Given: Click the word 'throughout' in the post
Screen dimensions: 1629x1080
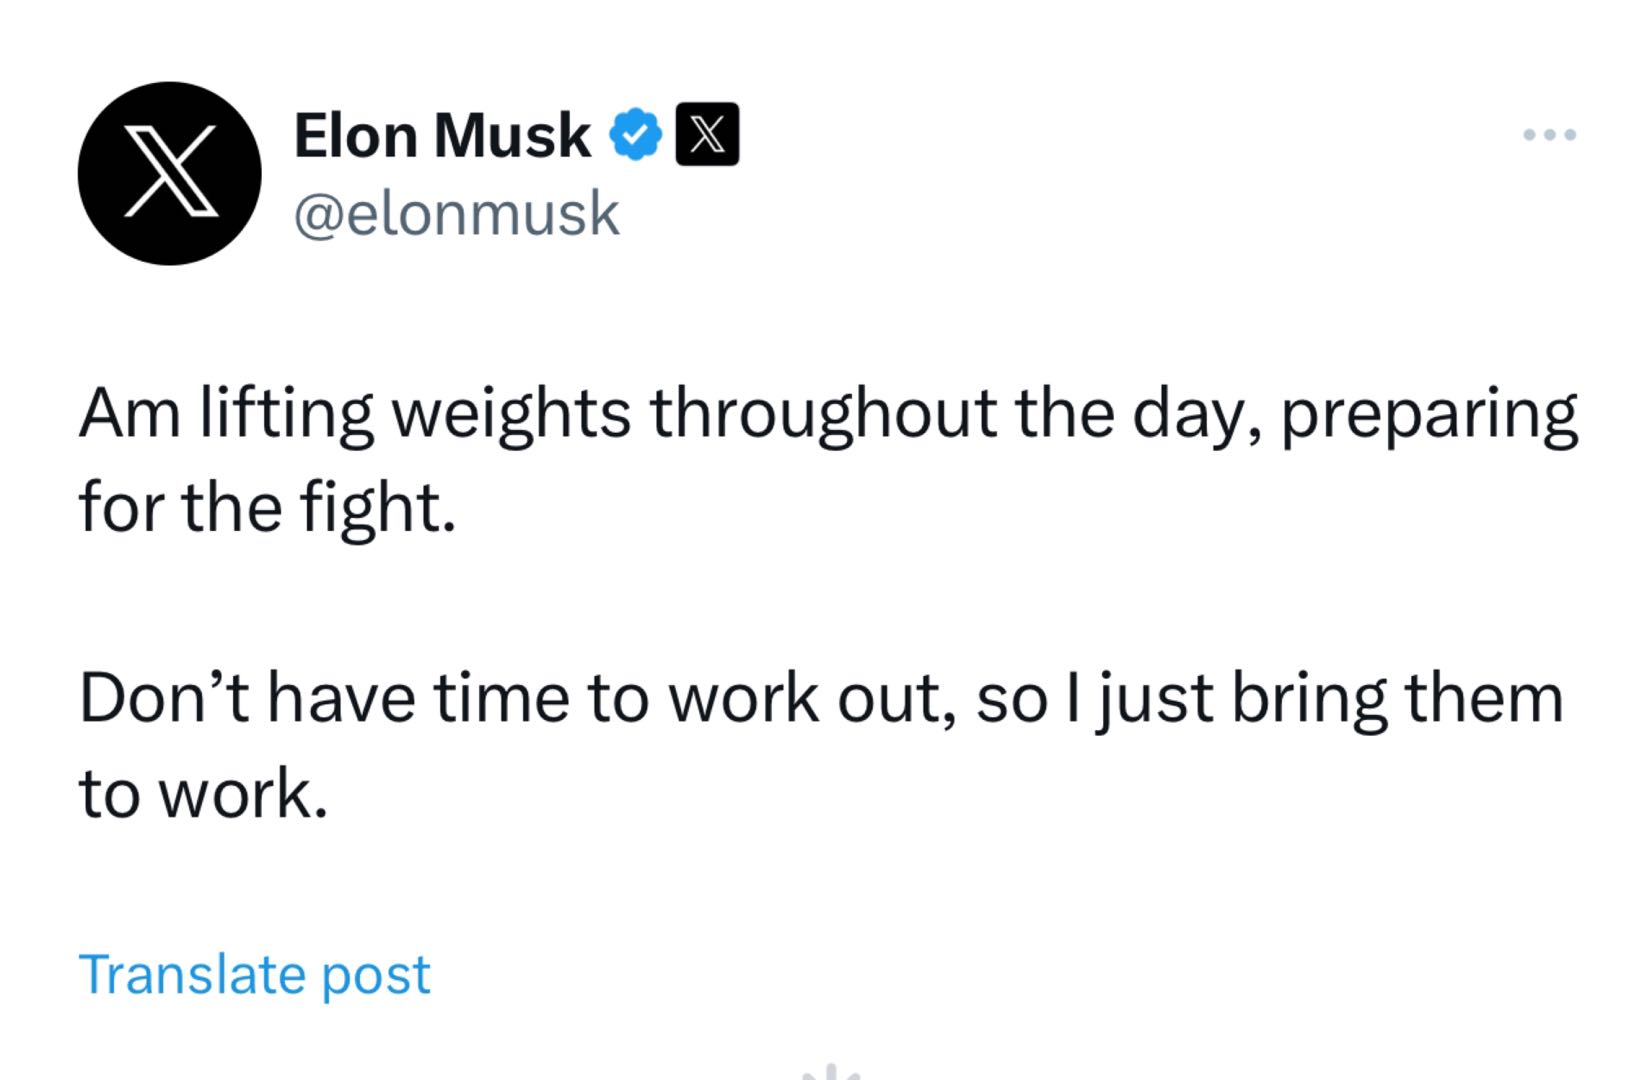Looking at the screenshot, I should pyautogui.click(x=824, y=415).
